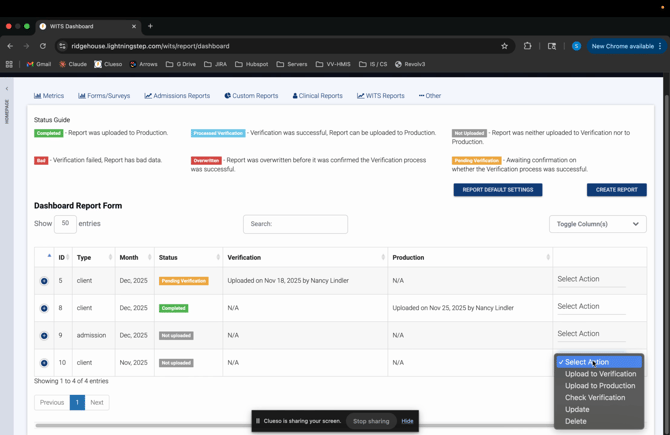Open the show entries count dropdown
Viewport: 670px width, 435px height.
click(x=65, y=224)
